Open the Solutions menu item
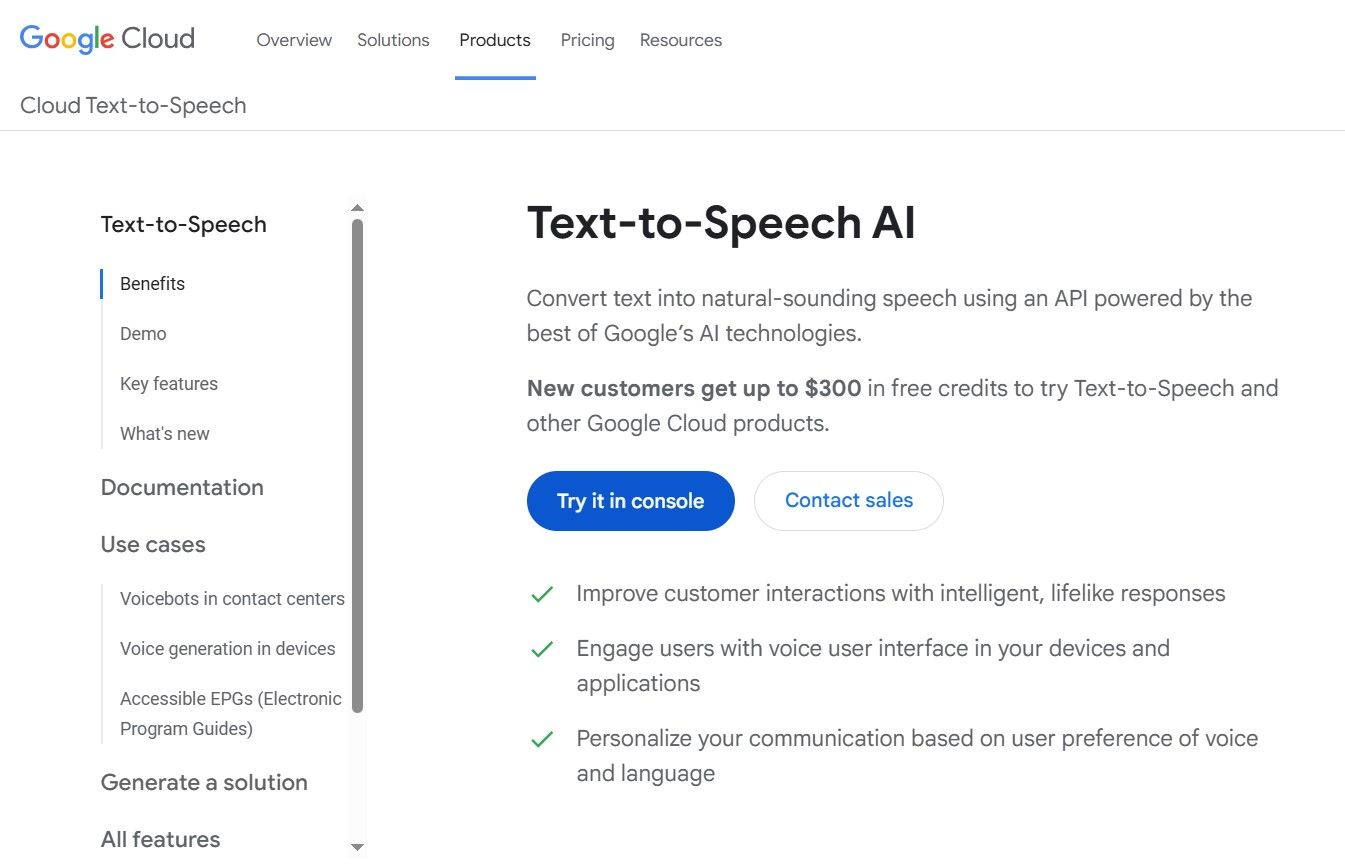The image size is (1345, 864). coord(392,40)
